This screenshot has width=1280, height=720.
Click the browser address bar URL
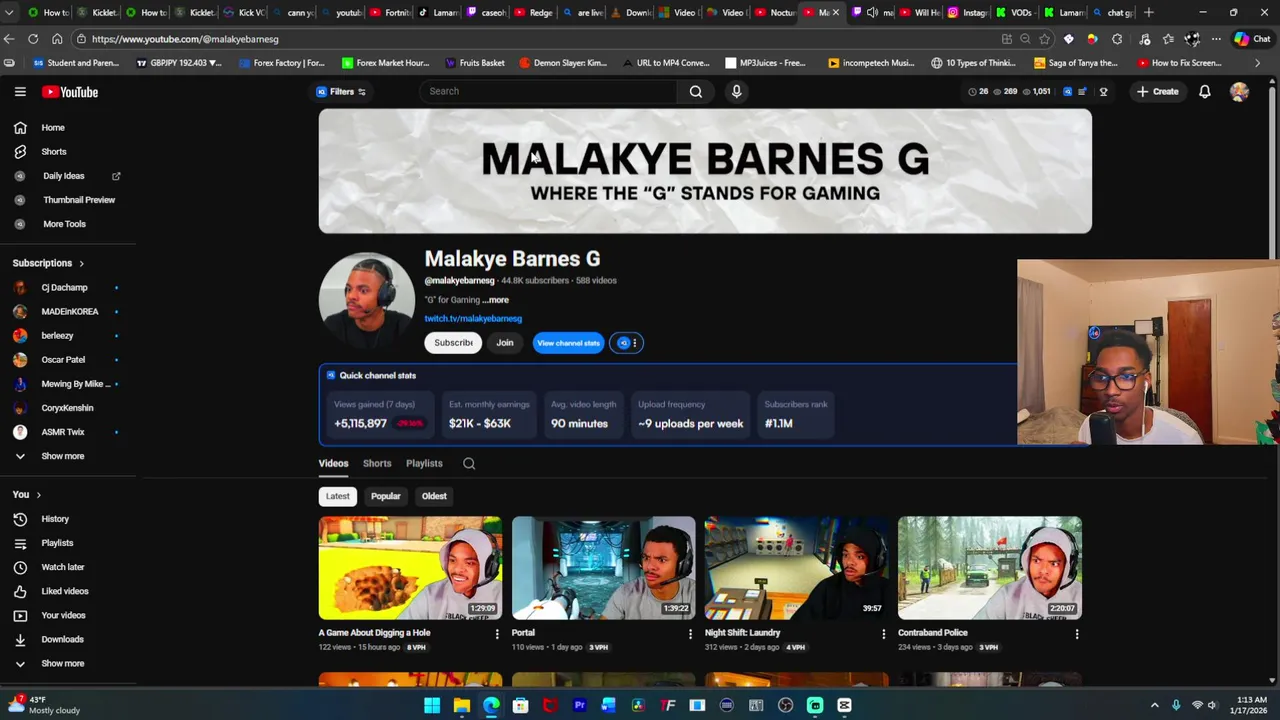click(x=185, y=39)
